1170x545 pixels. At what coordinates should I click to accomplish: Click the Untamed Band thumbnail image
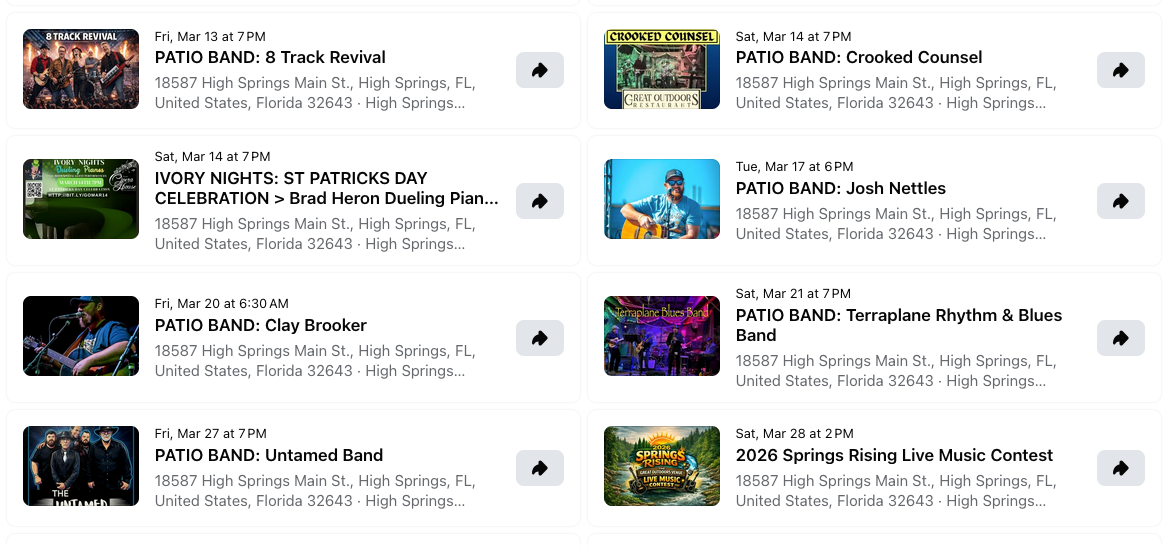(81, 466)
